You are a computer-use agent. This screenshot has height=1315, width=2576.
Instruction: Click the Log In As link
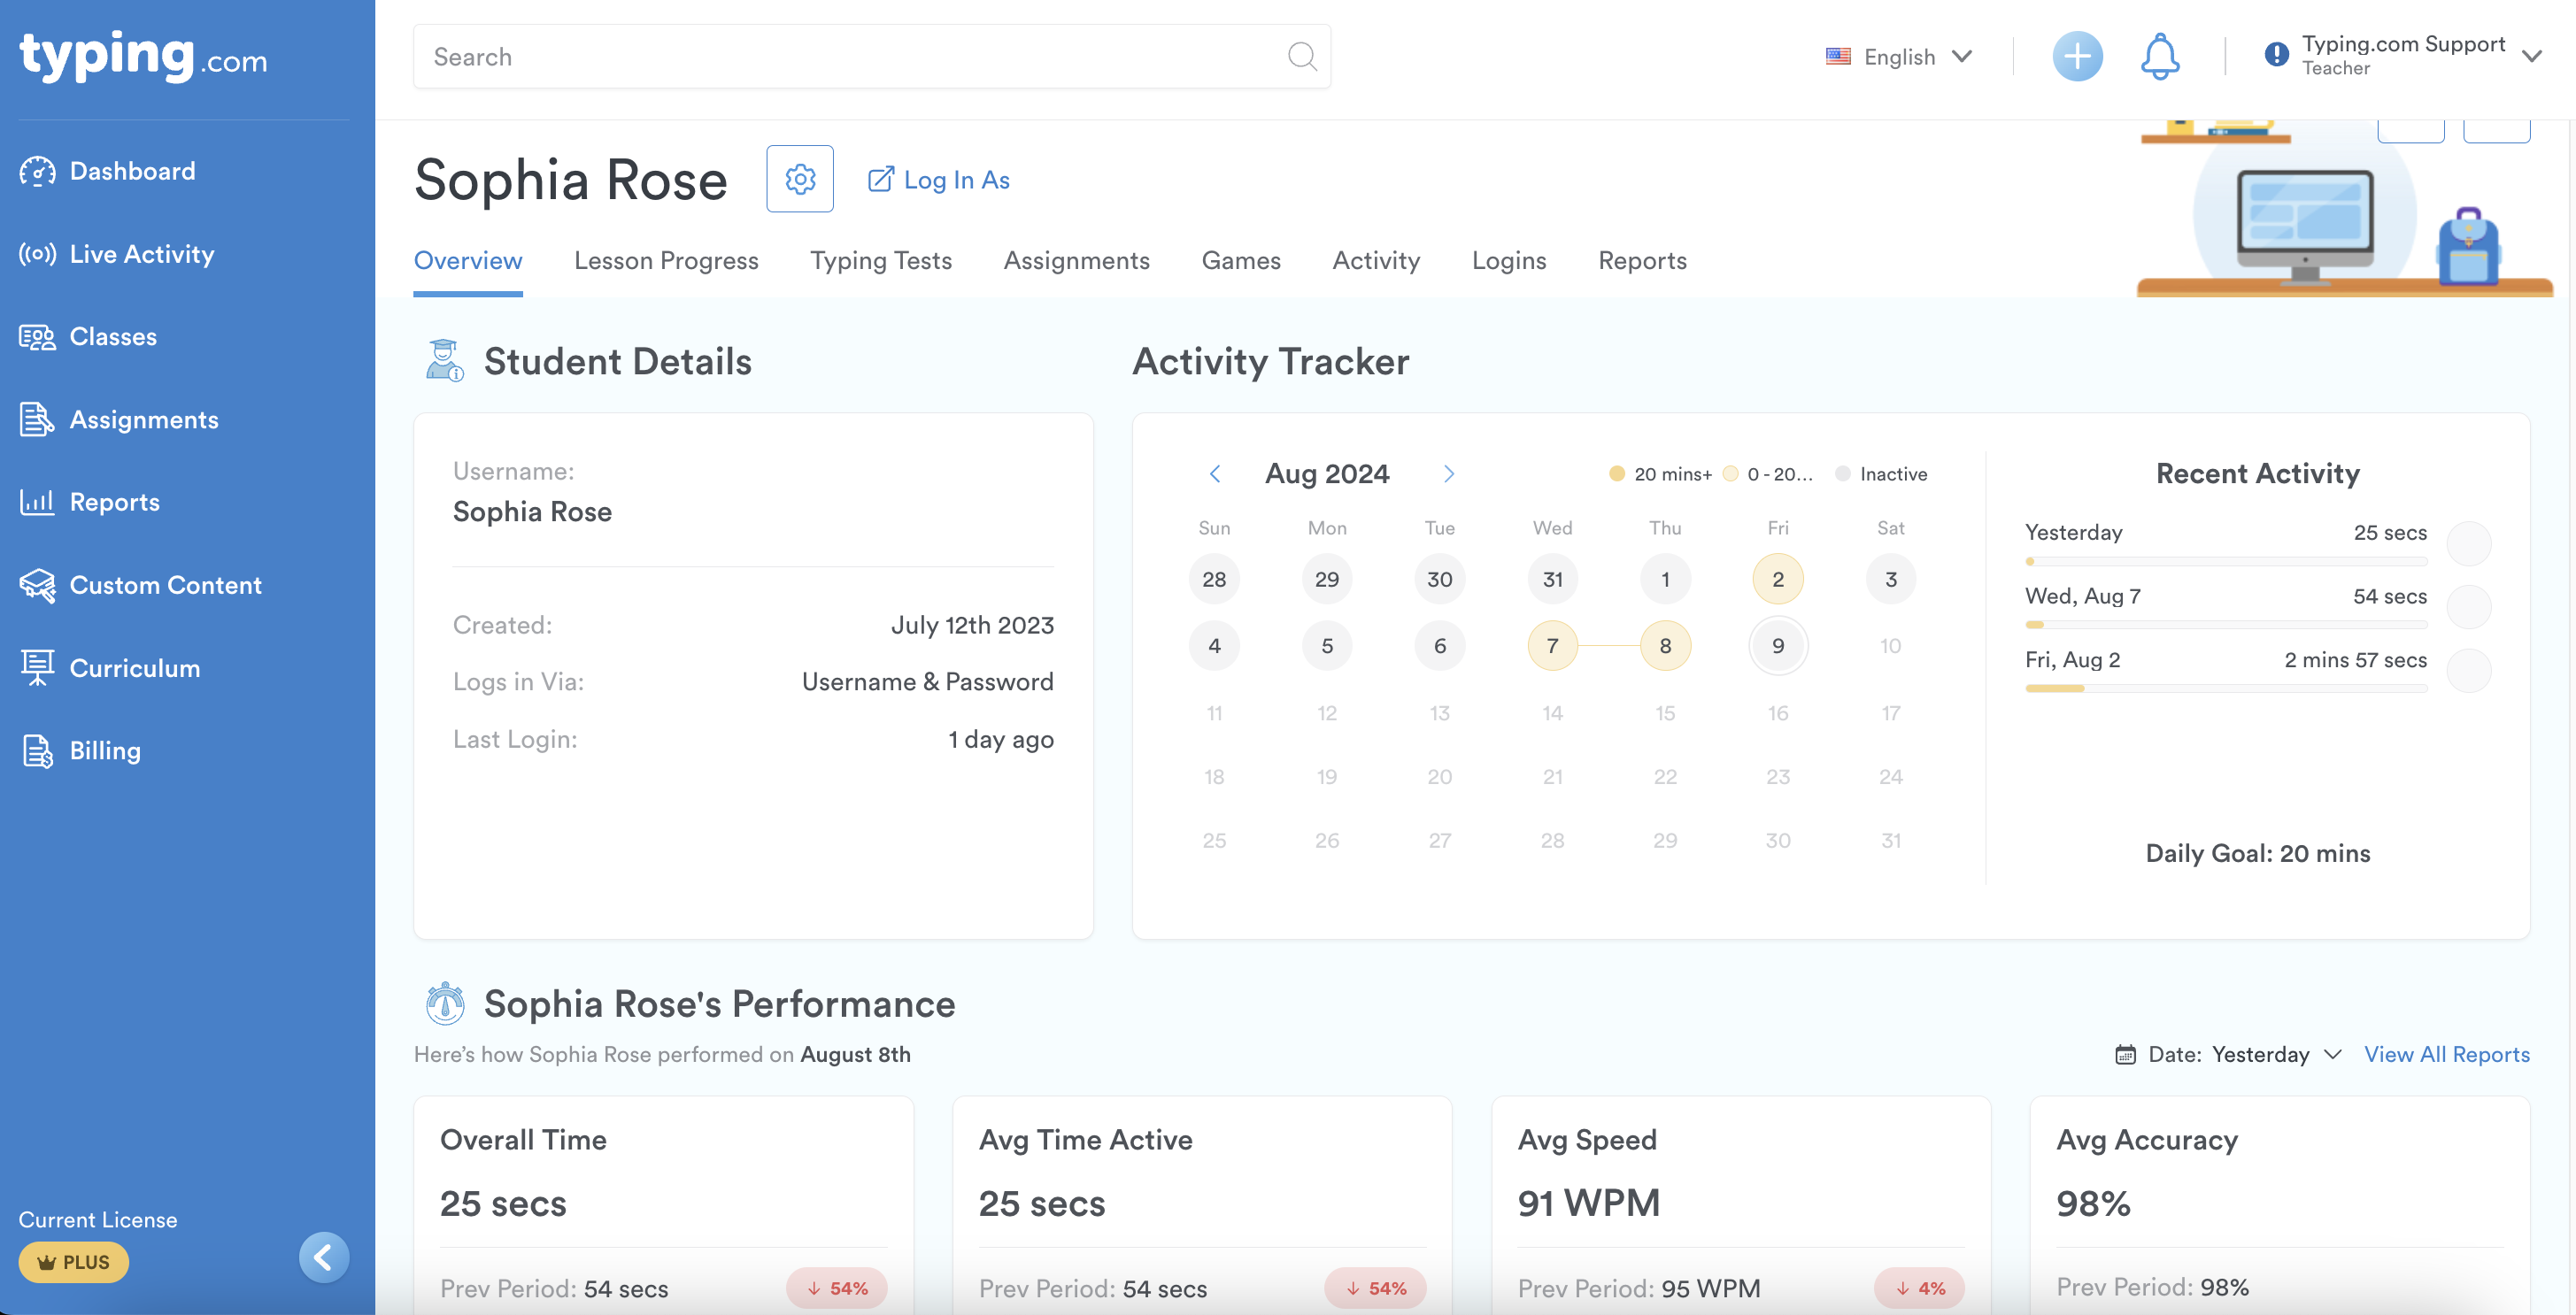[937, 180]
